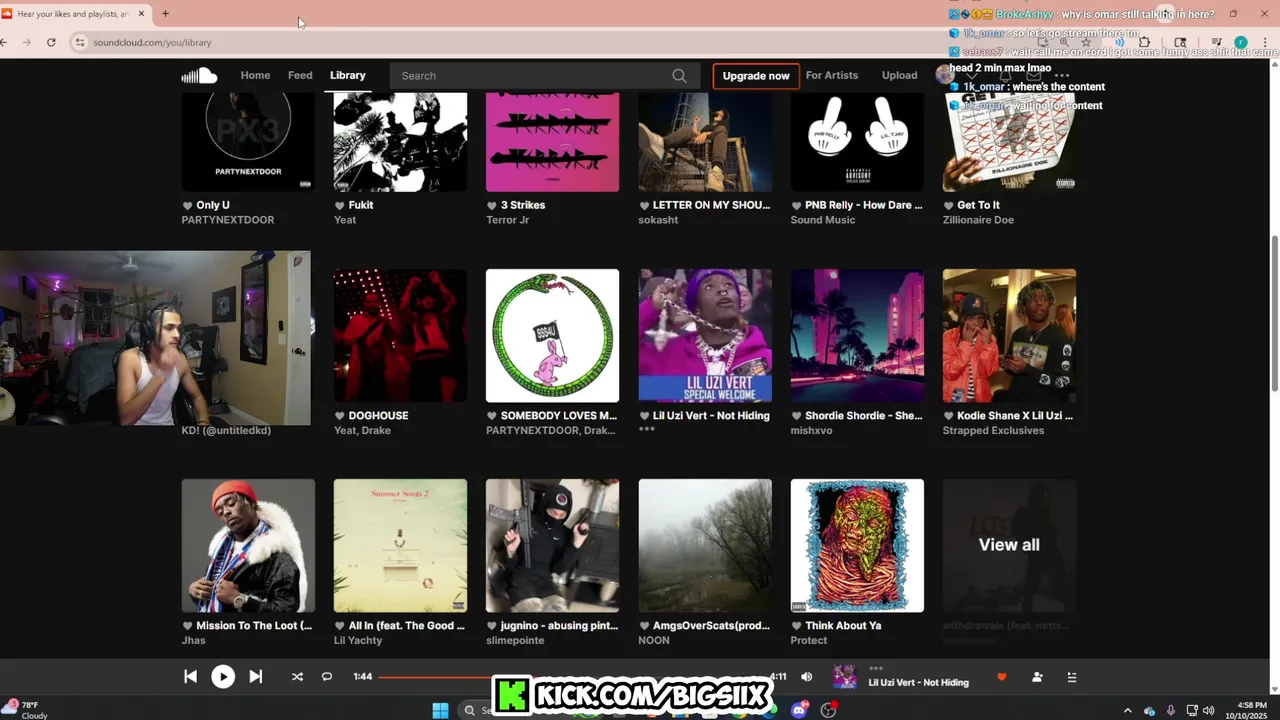The width and height of the screenshot is (1280, 720).
Task: Go to the Upload page
Action: (899, 75)
